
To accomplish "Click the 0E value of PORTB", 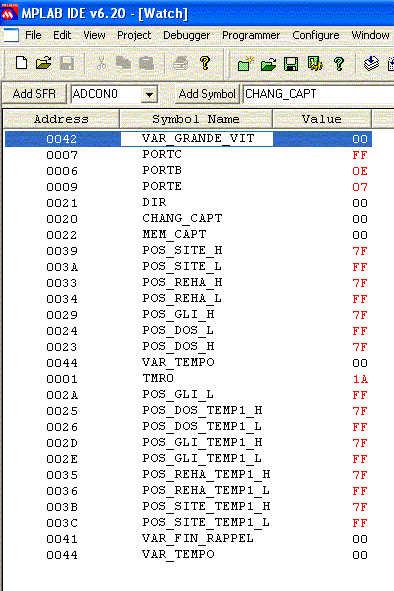I will (x=360, y=171).
